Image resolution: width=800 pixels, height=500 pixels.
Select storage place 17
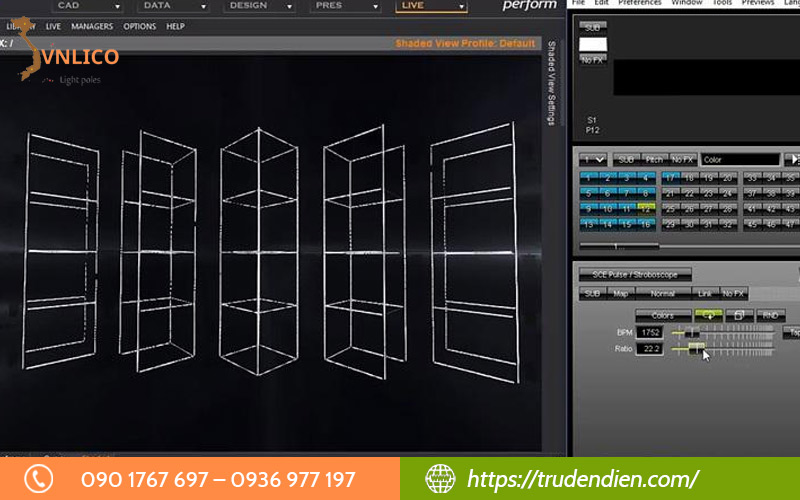tap(670, 178)
